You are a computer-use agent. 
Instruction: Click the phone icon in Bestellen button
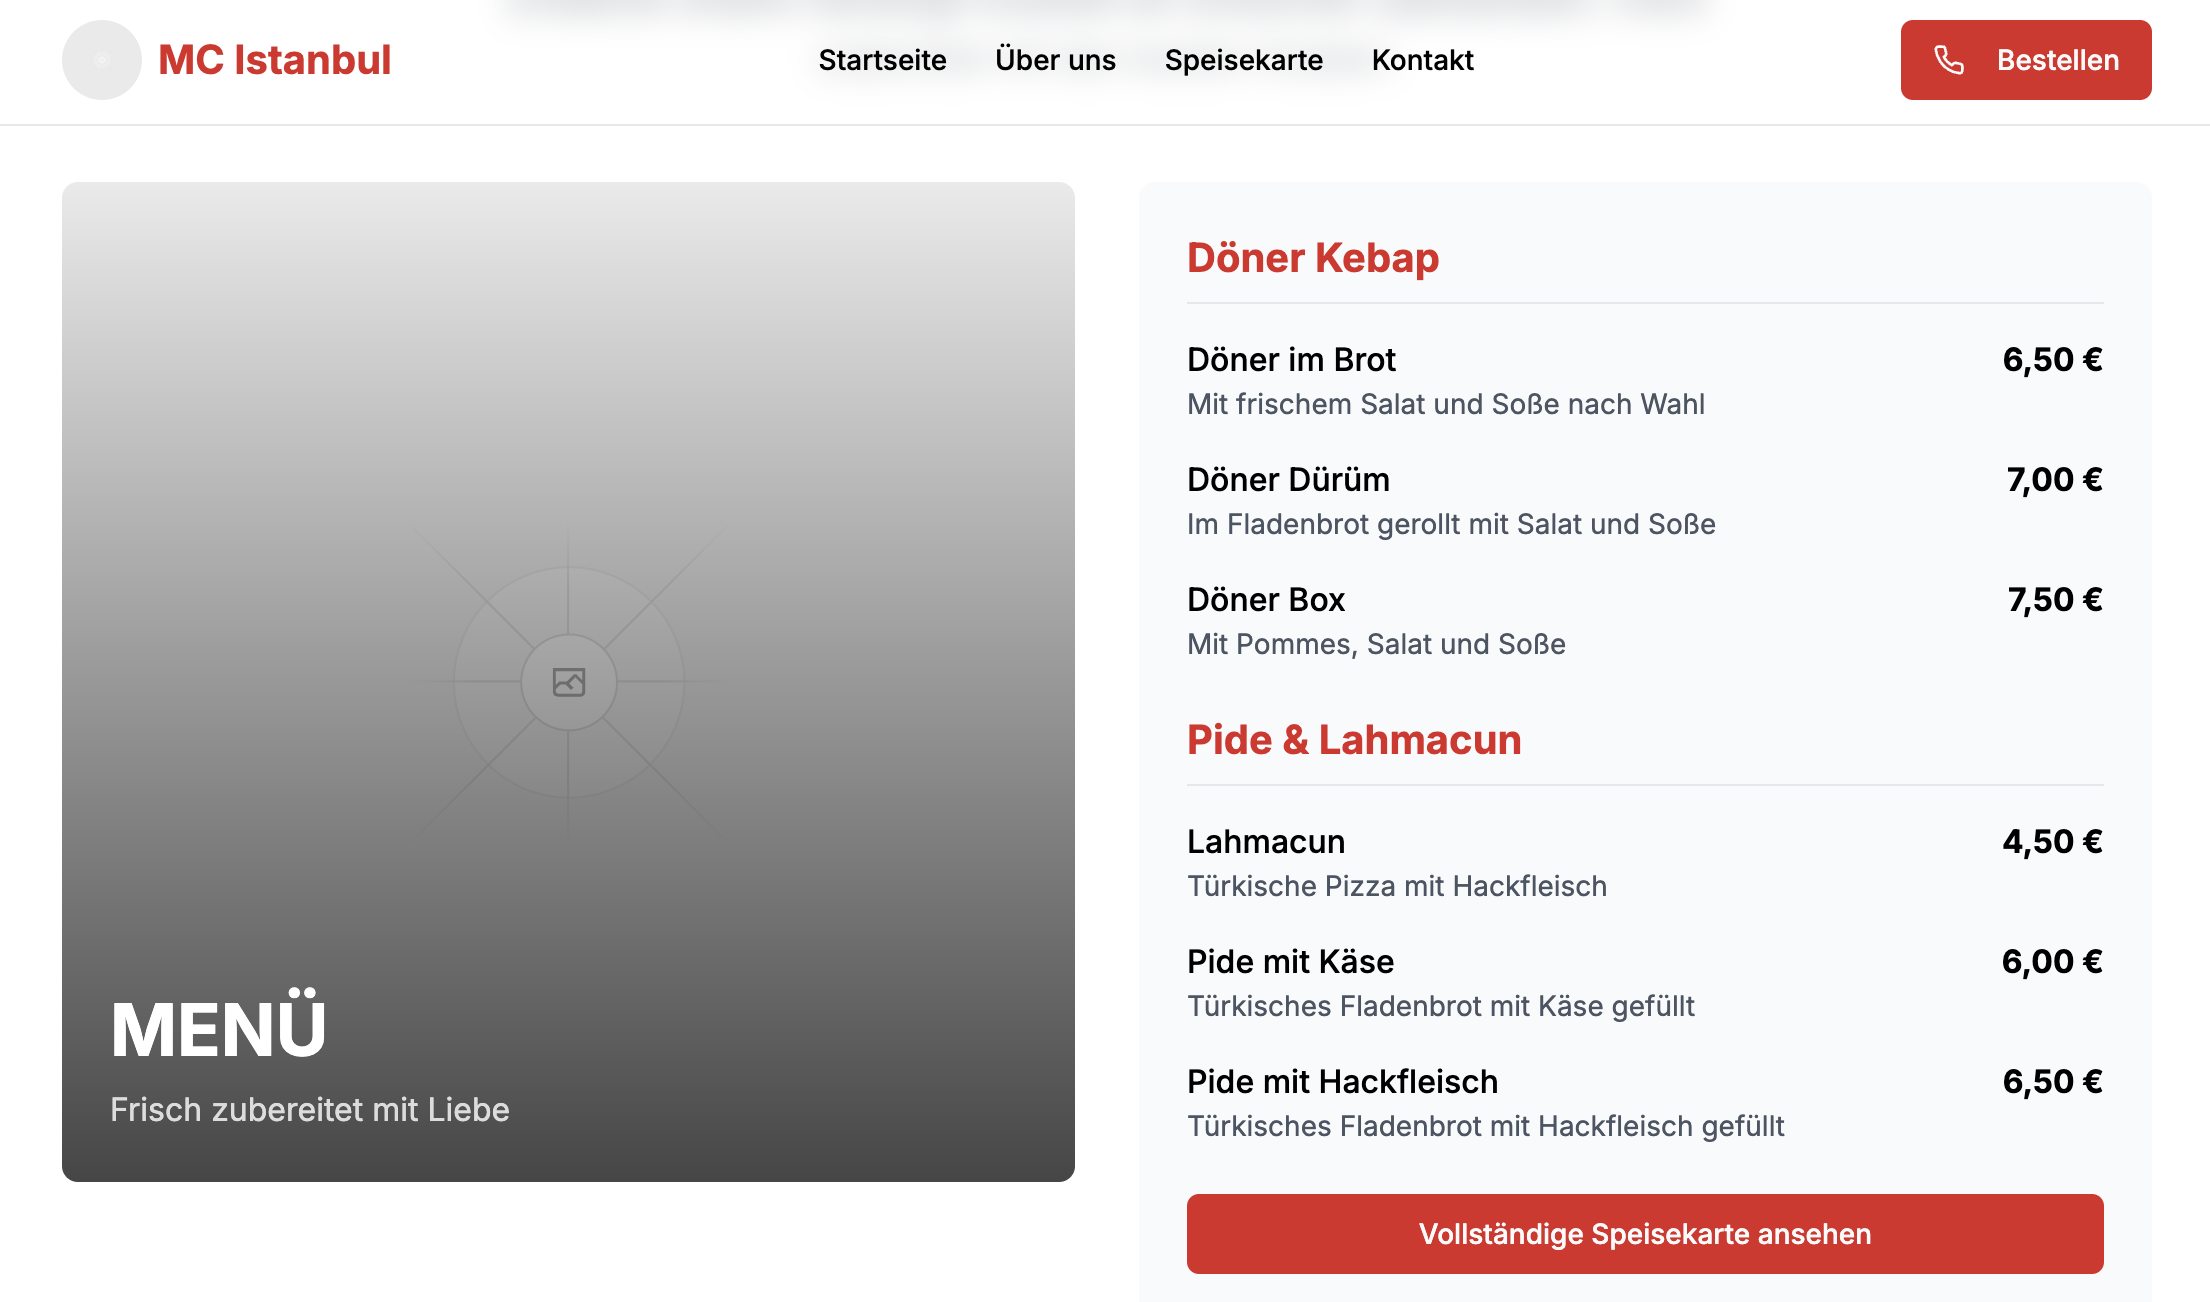point(1949,60)
